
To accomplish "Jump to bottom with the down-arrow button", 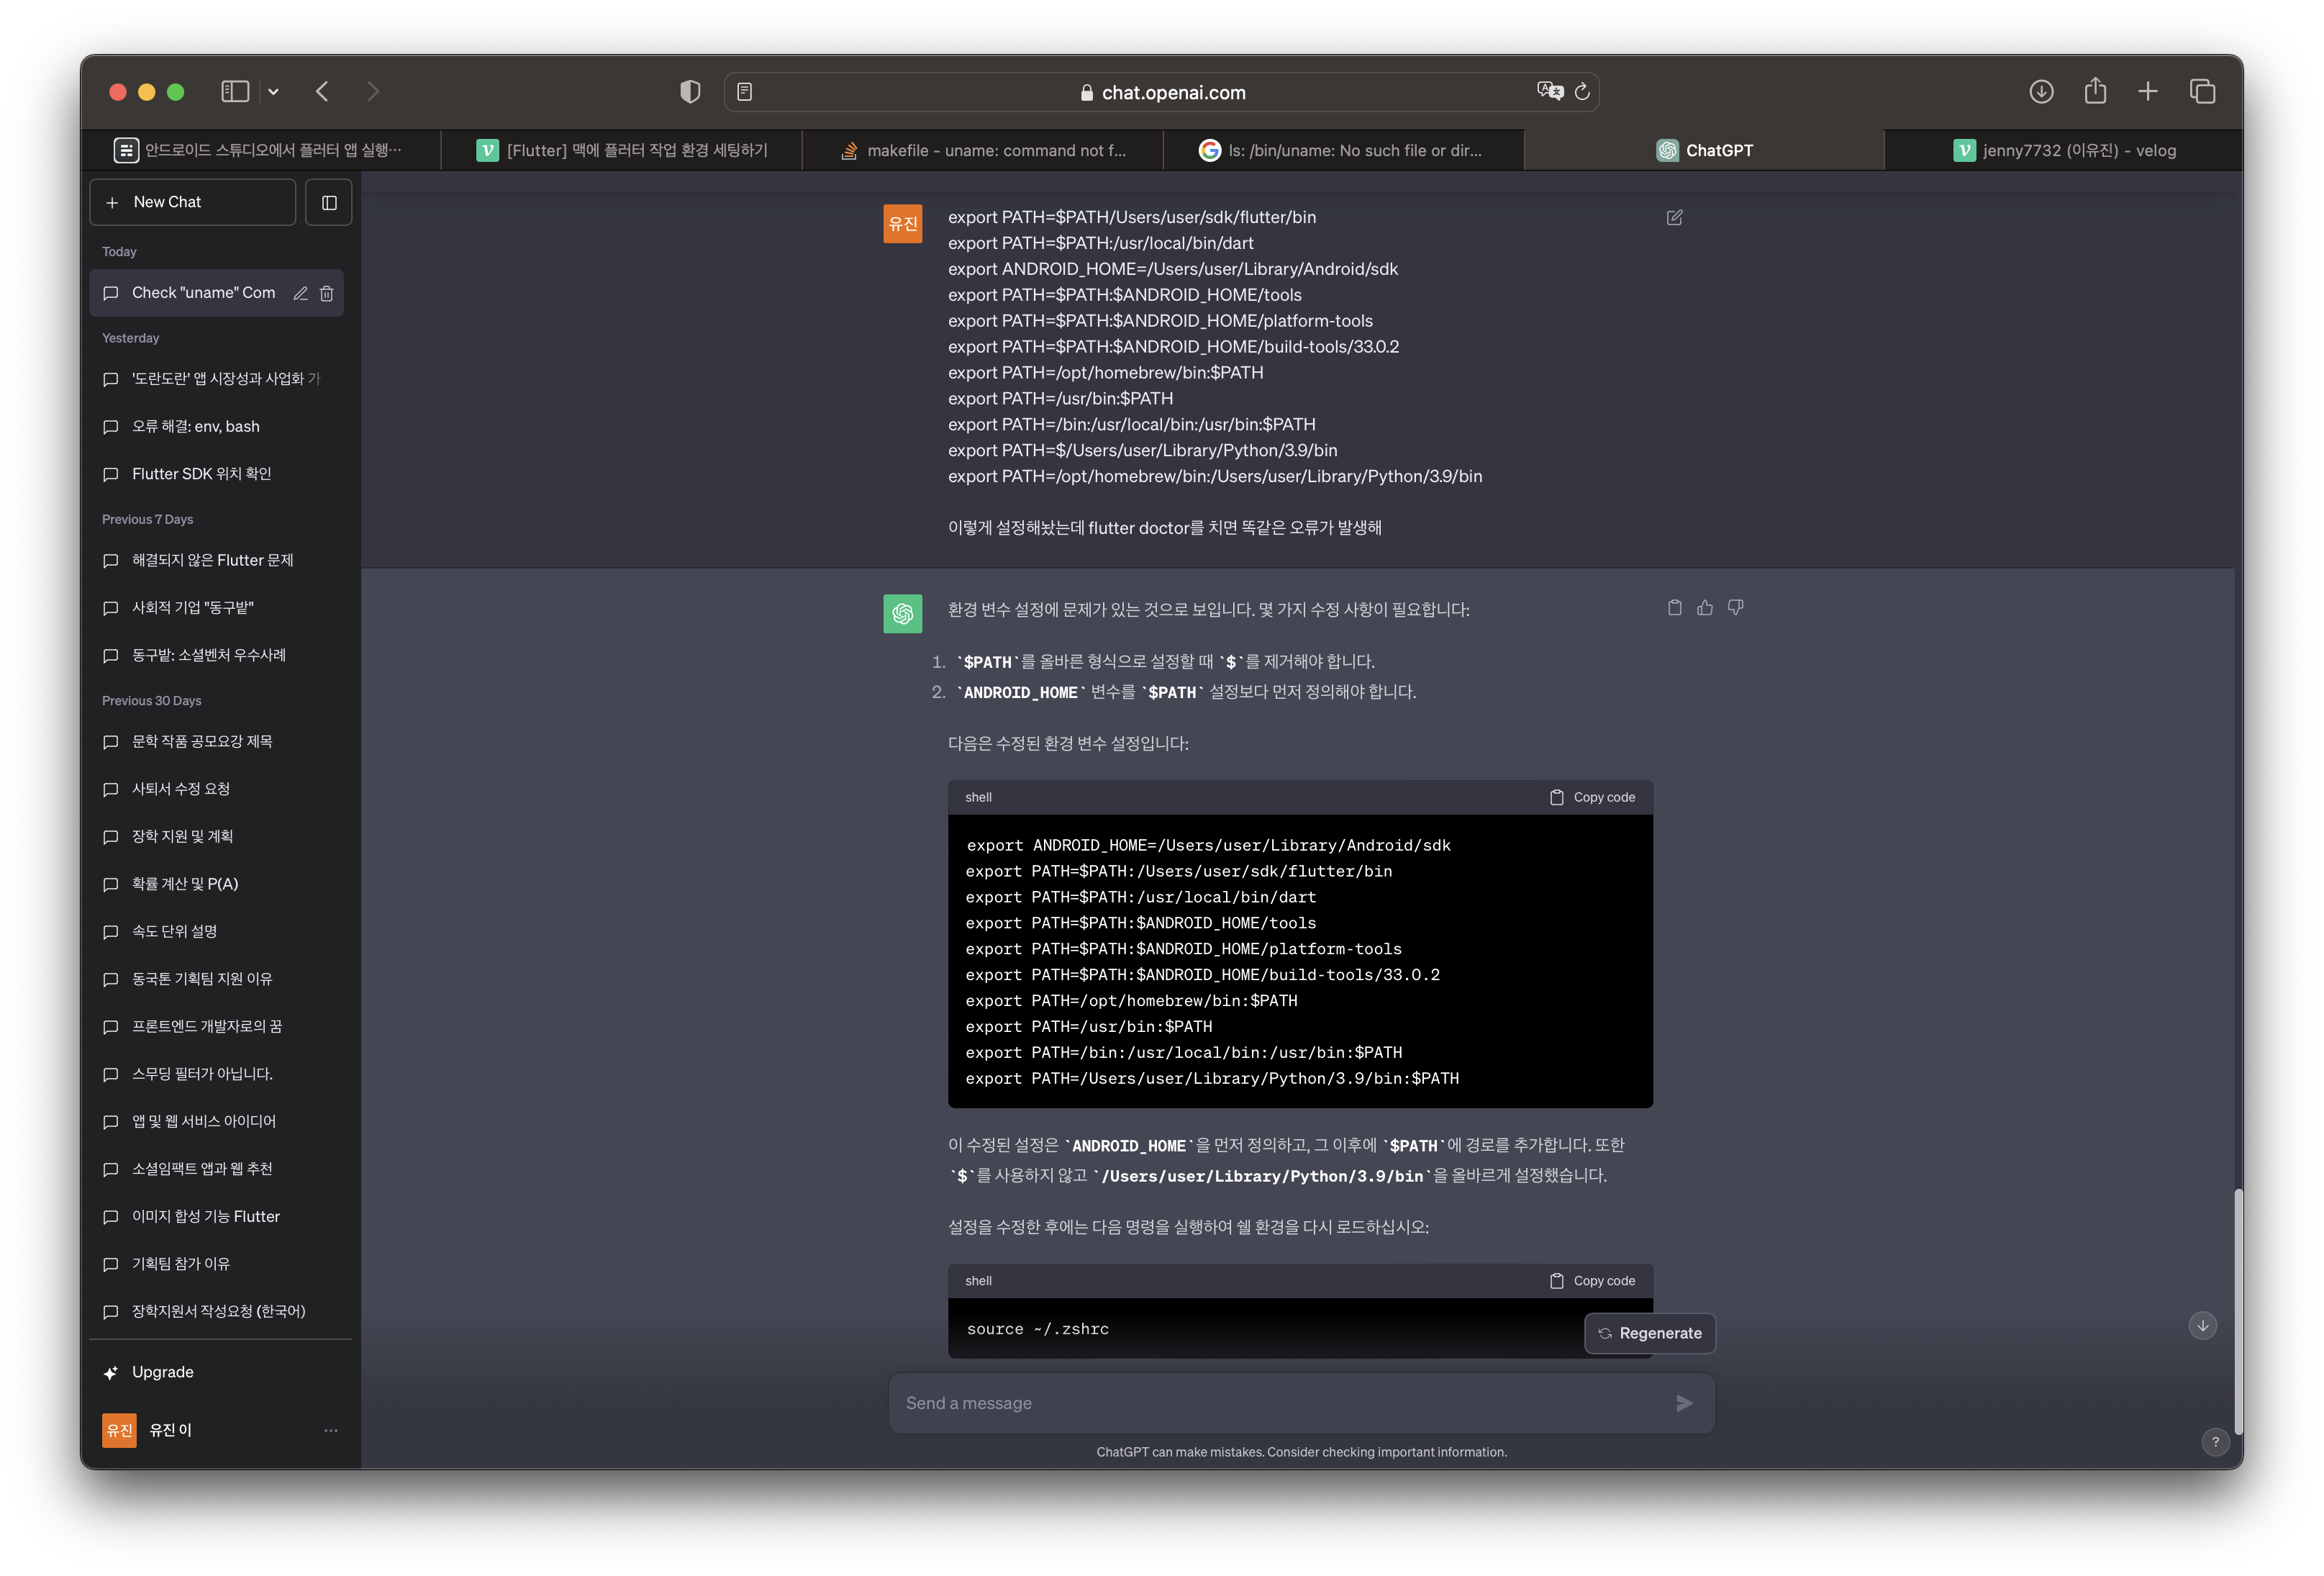I will point(2202,1326).
